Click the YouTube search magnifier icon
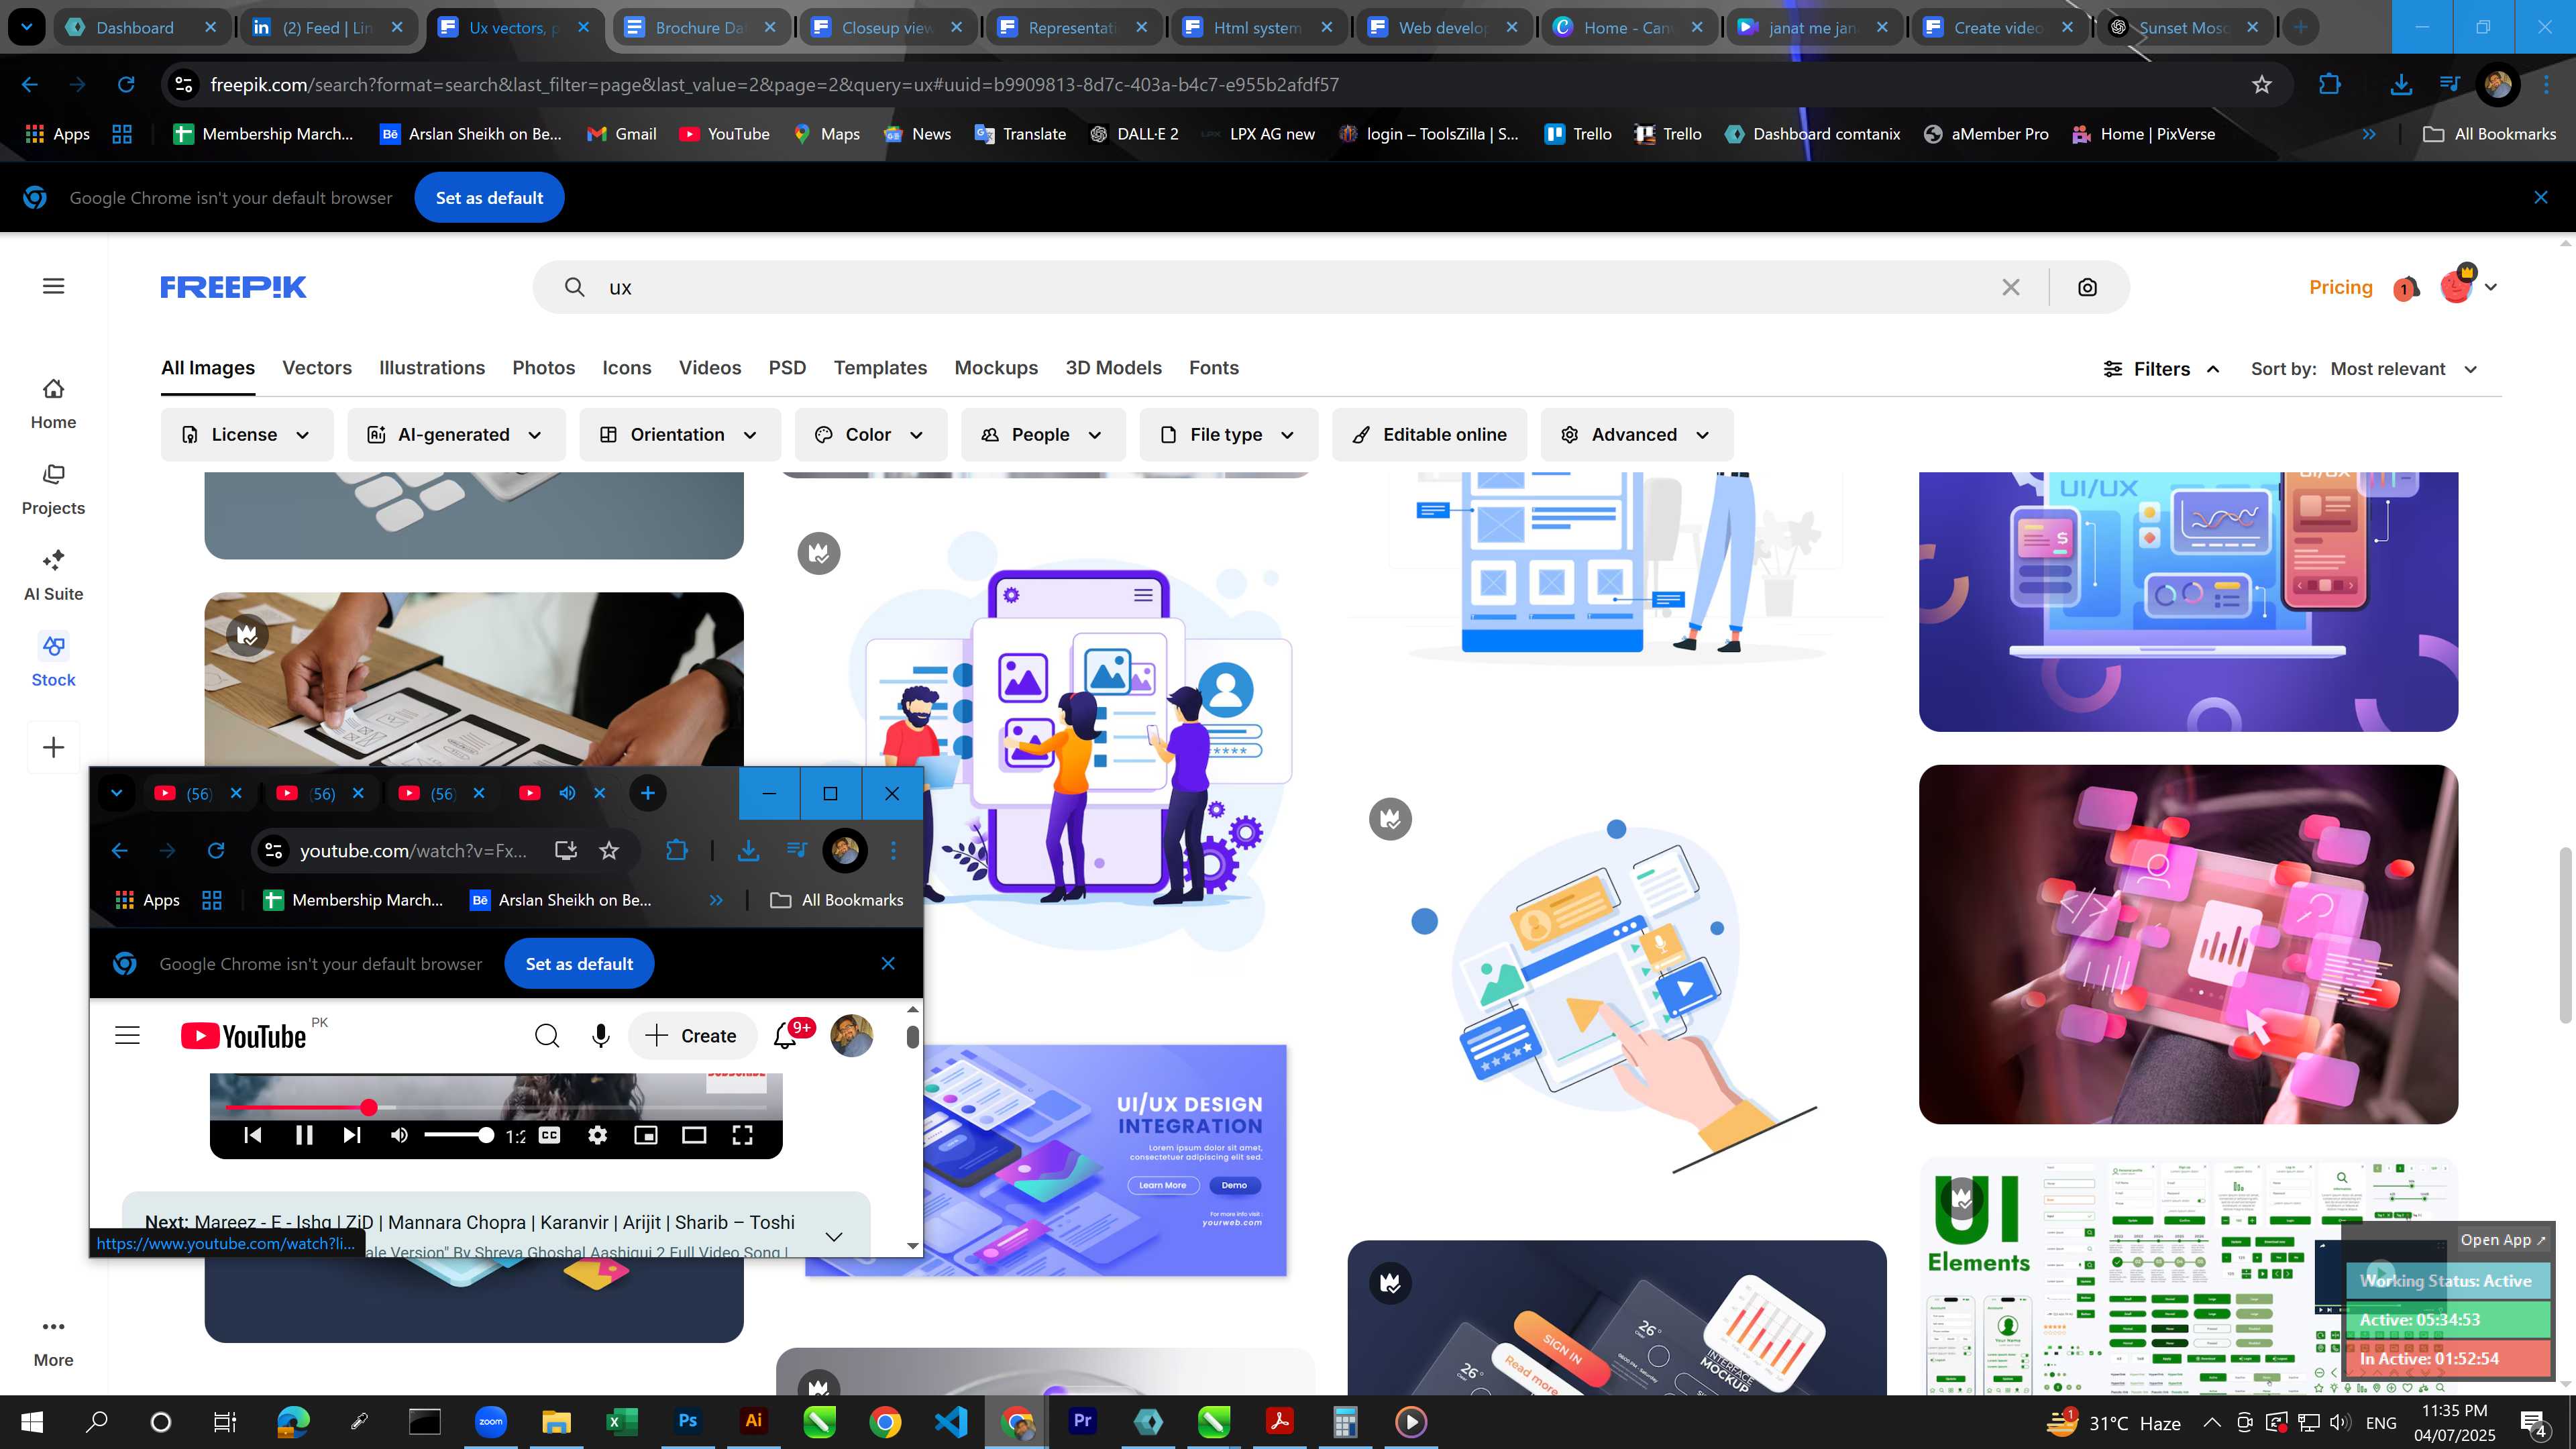The image size is (2576, 1449). pyautogui.click(x=547, y=1036)
